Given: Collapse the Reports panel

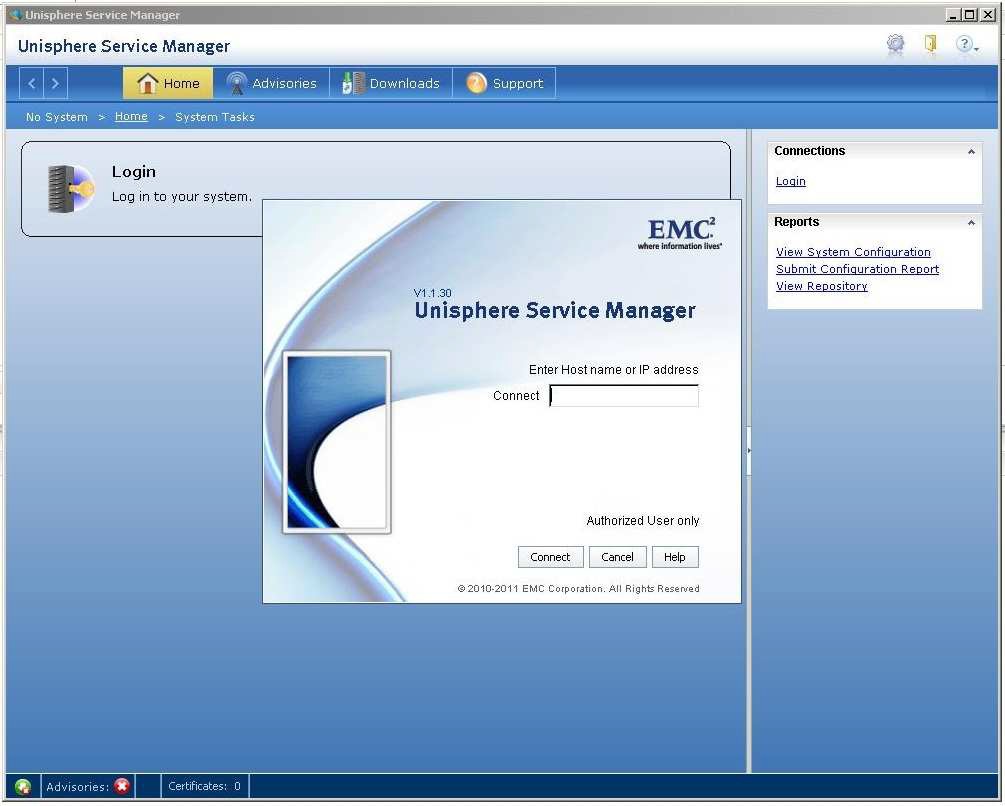Looking at the screenshot, I should (971, 223).
